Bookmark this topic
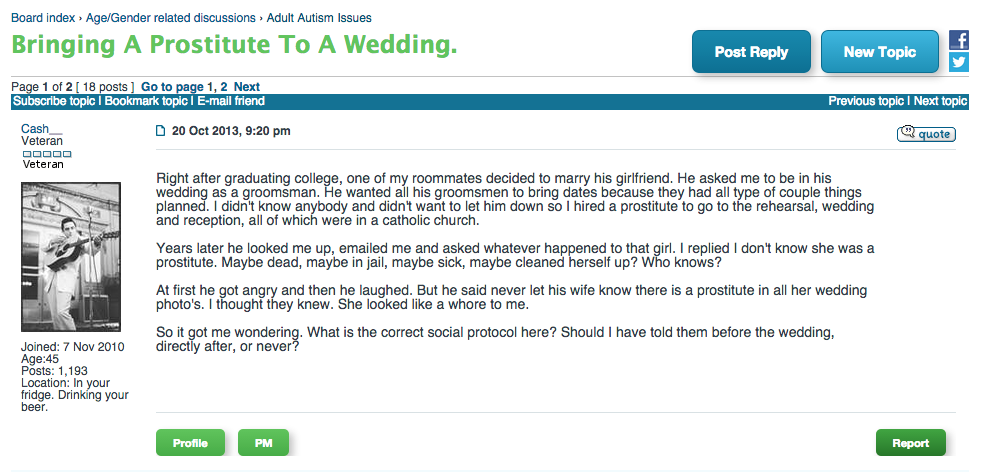Screen dimensions: 990x472 click(146, 101)
